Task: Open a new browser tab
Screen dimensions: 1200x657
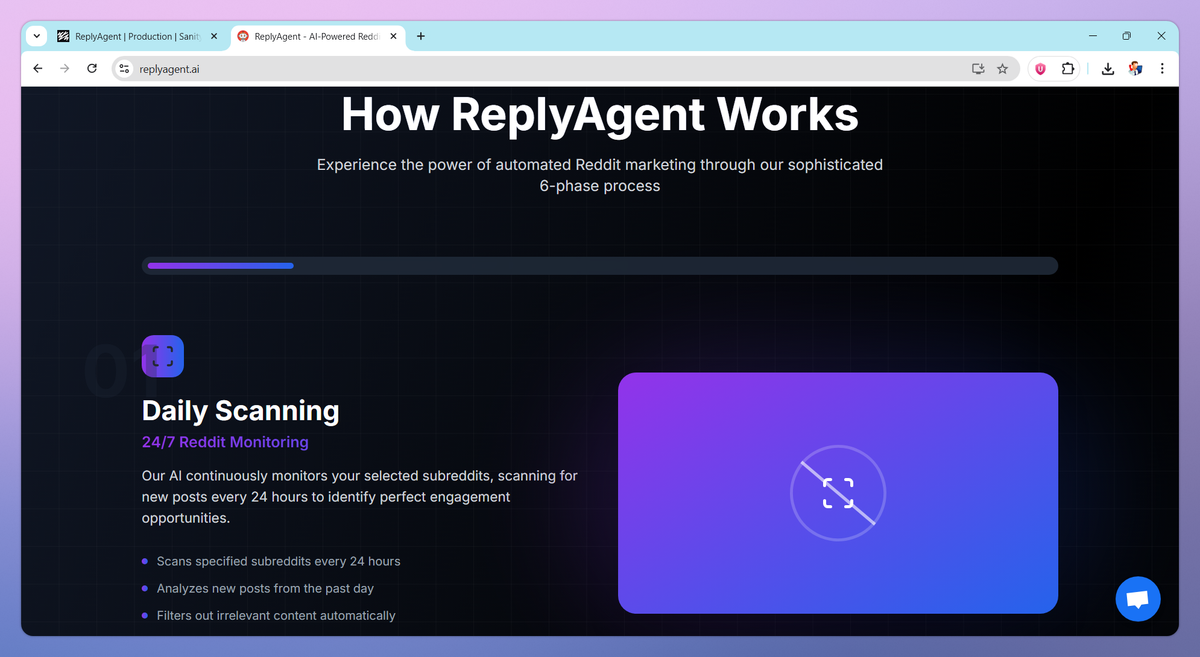Action: [x=421, y=36]
